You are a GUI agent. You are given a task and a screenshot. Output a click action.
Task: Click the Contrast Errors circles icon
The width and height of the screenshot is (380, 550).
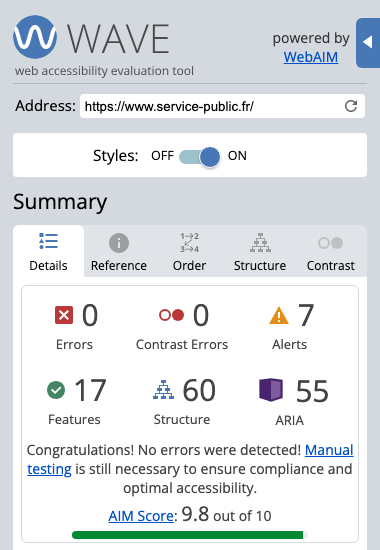171,315
